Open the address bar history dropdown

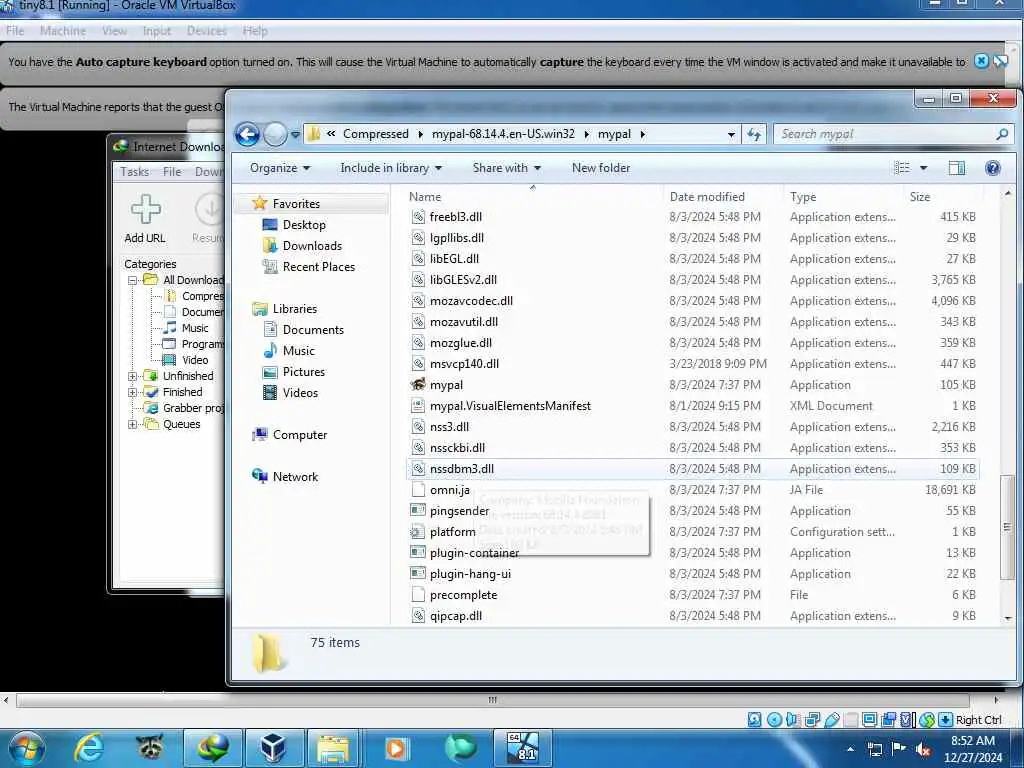click(731, 134)
